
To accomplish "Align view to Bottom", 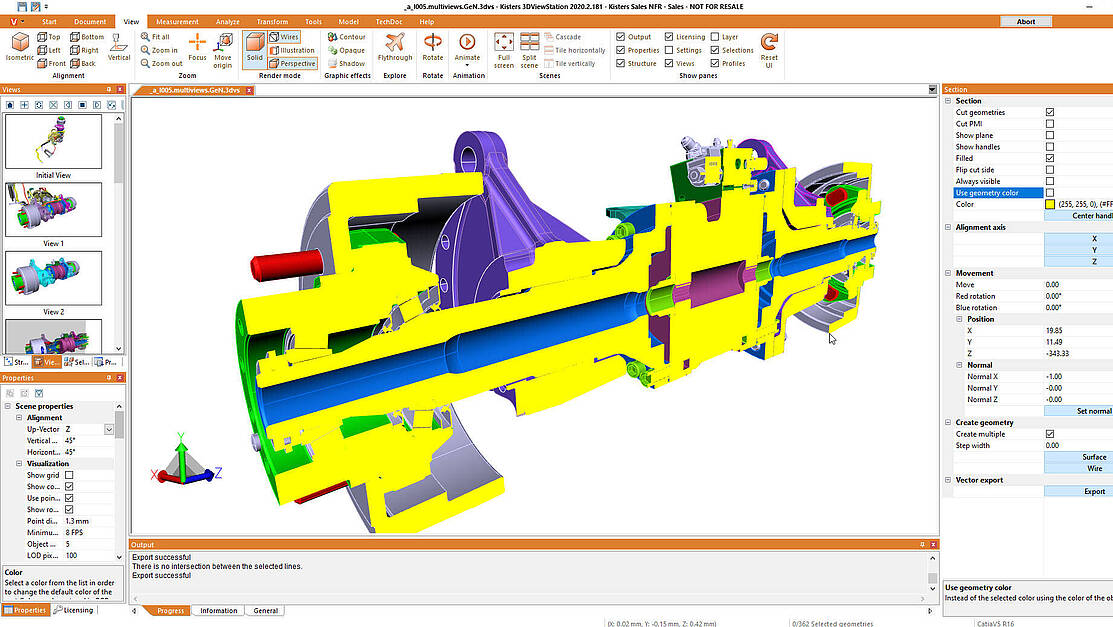I will pos(87,37).
